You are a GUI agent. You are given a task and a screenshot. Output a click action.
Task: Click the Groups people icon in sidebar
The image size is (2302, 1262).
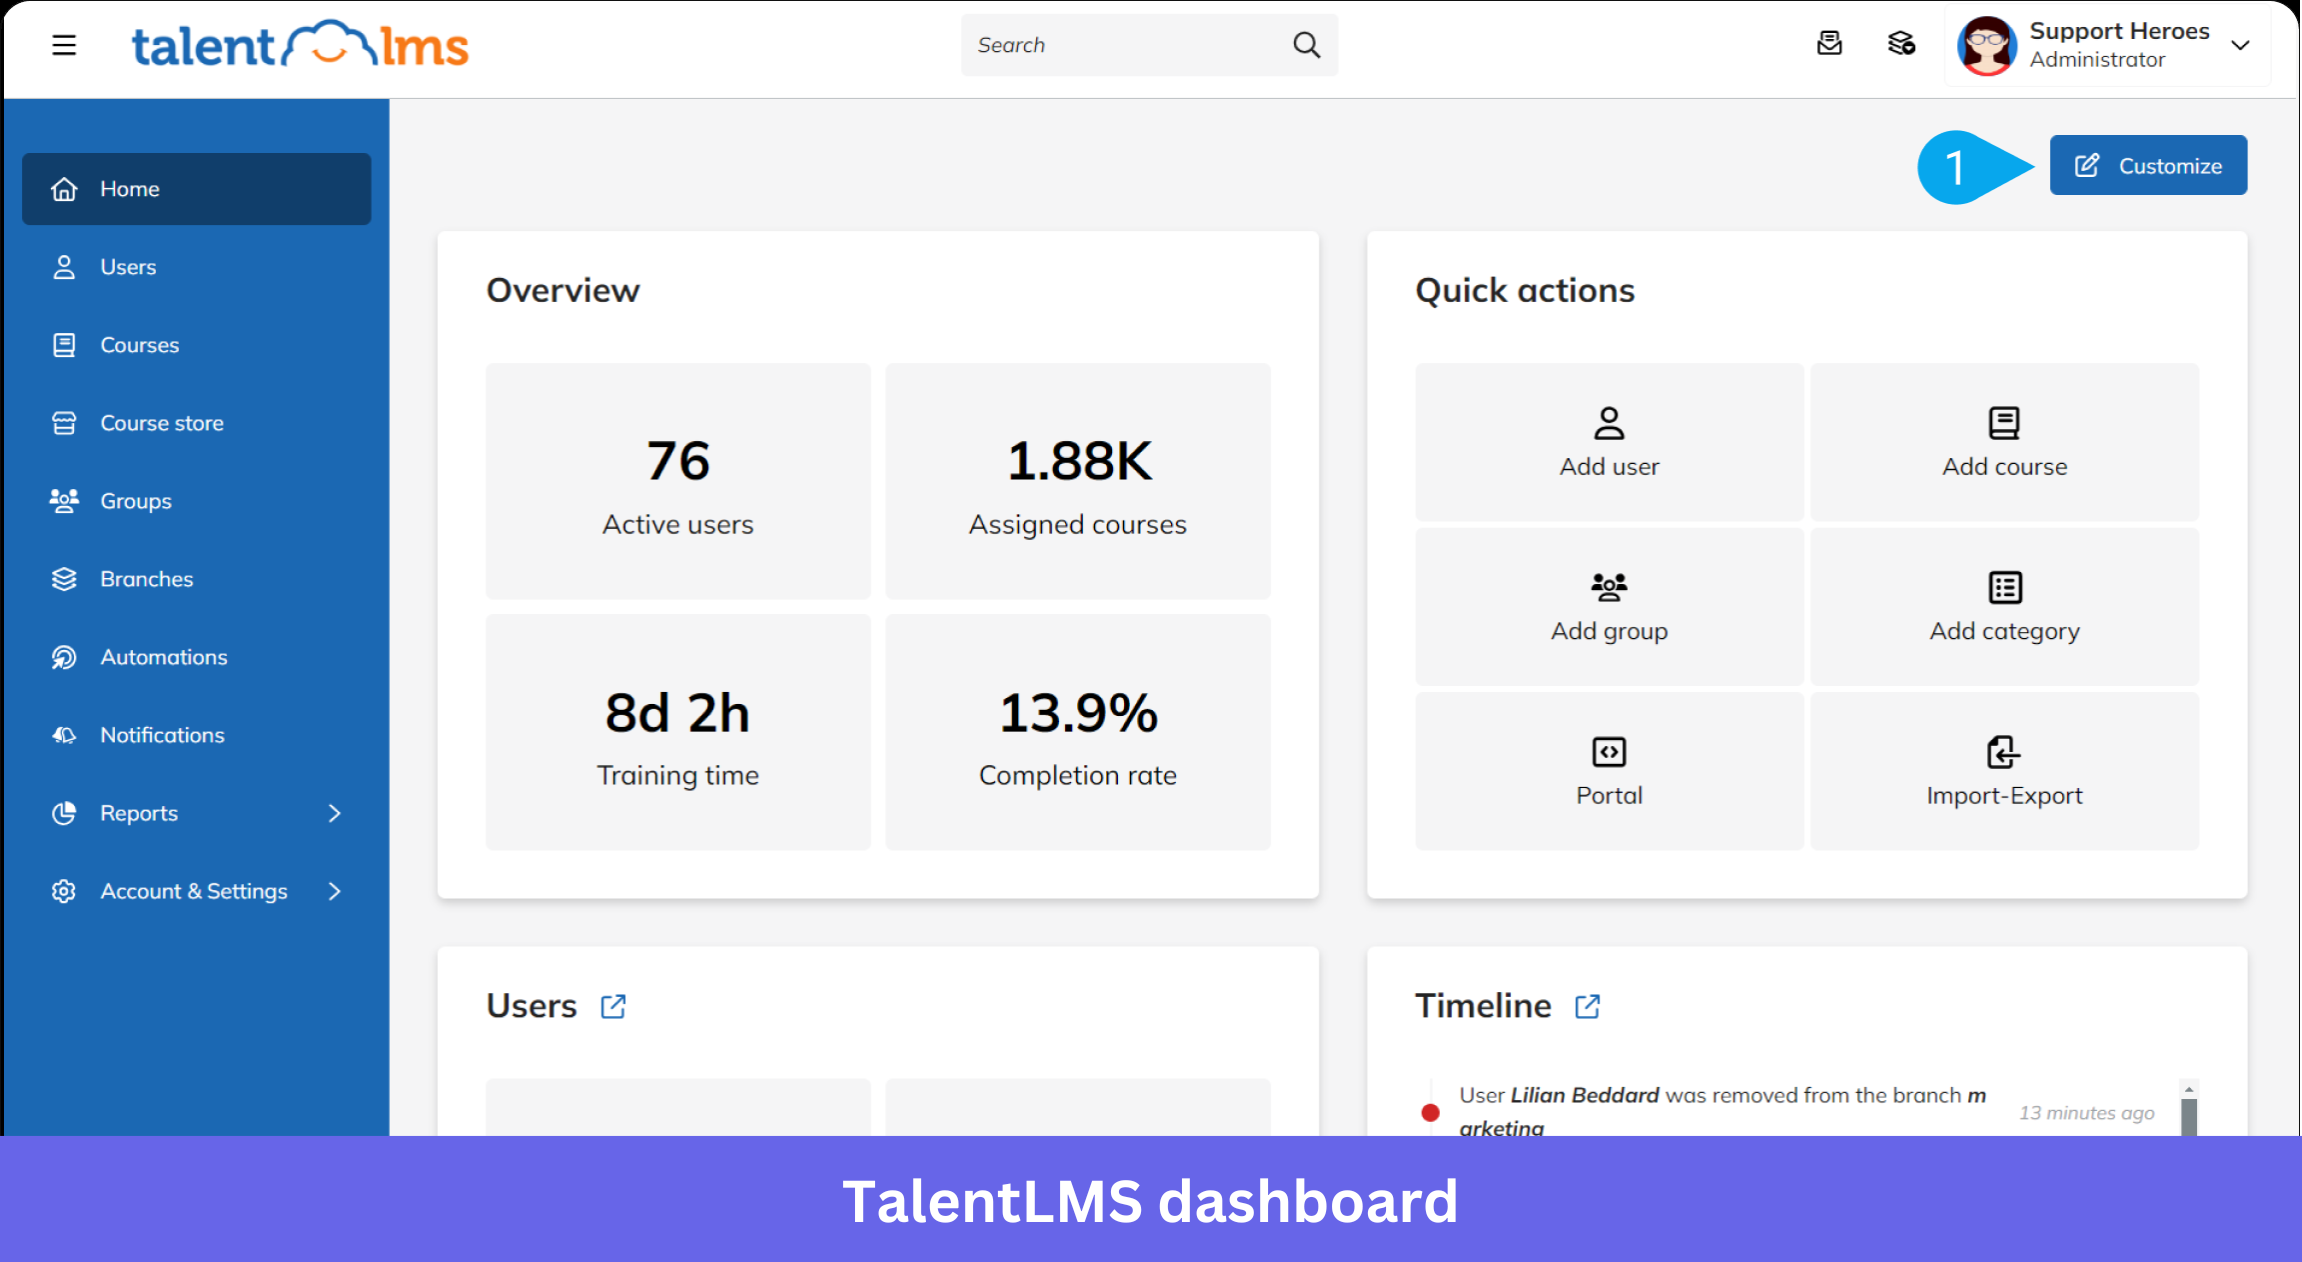64,501
